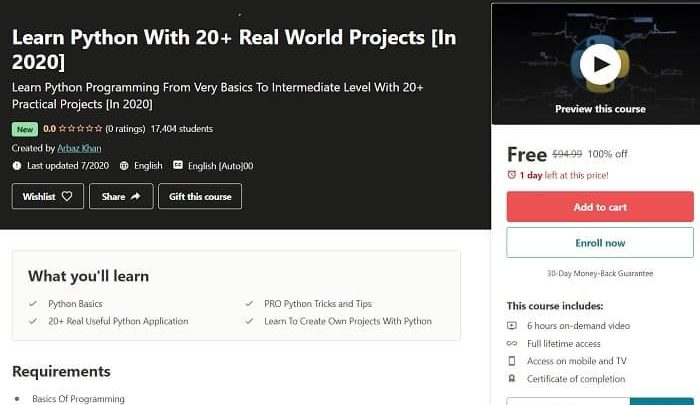The width and height of the screenshot is (700, 405).
Task: Play the course preview video
Action: [x=600, y=64]
